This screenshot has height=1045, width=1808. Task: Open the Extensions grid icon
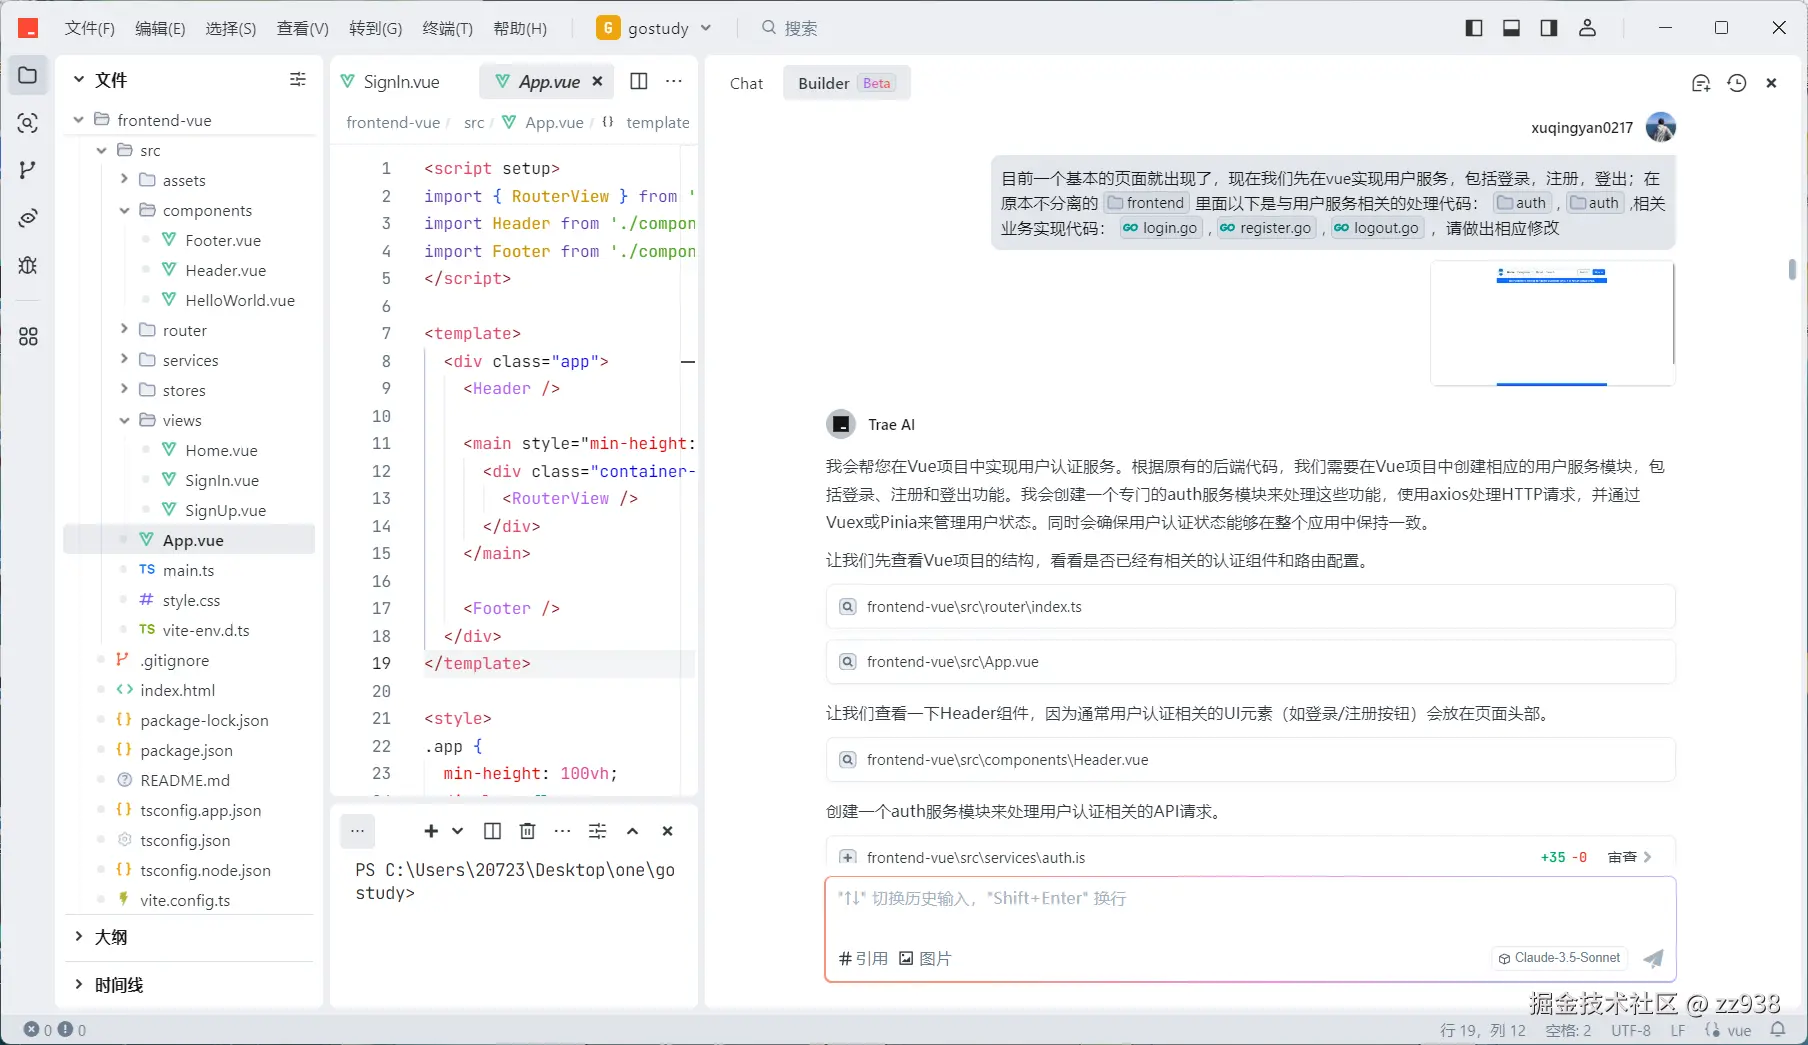click(x=28, y=337)
